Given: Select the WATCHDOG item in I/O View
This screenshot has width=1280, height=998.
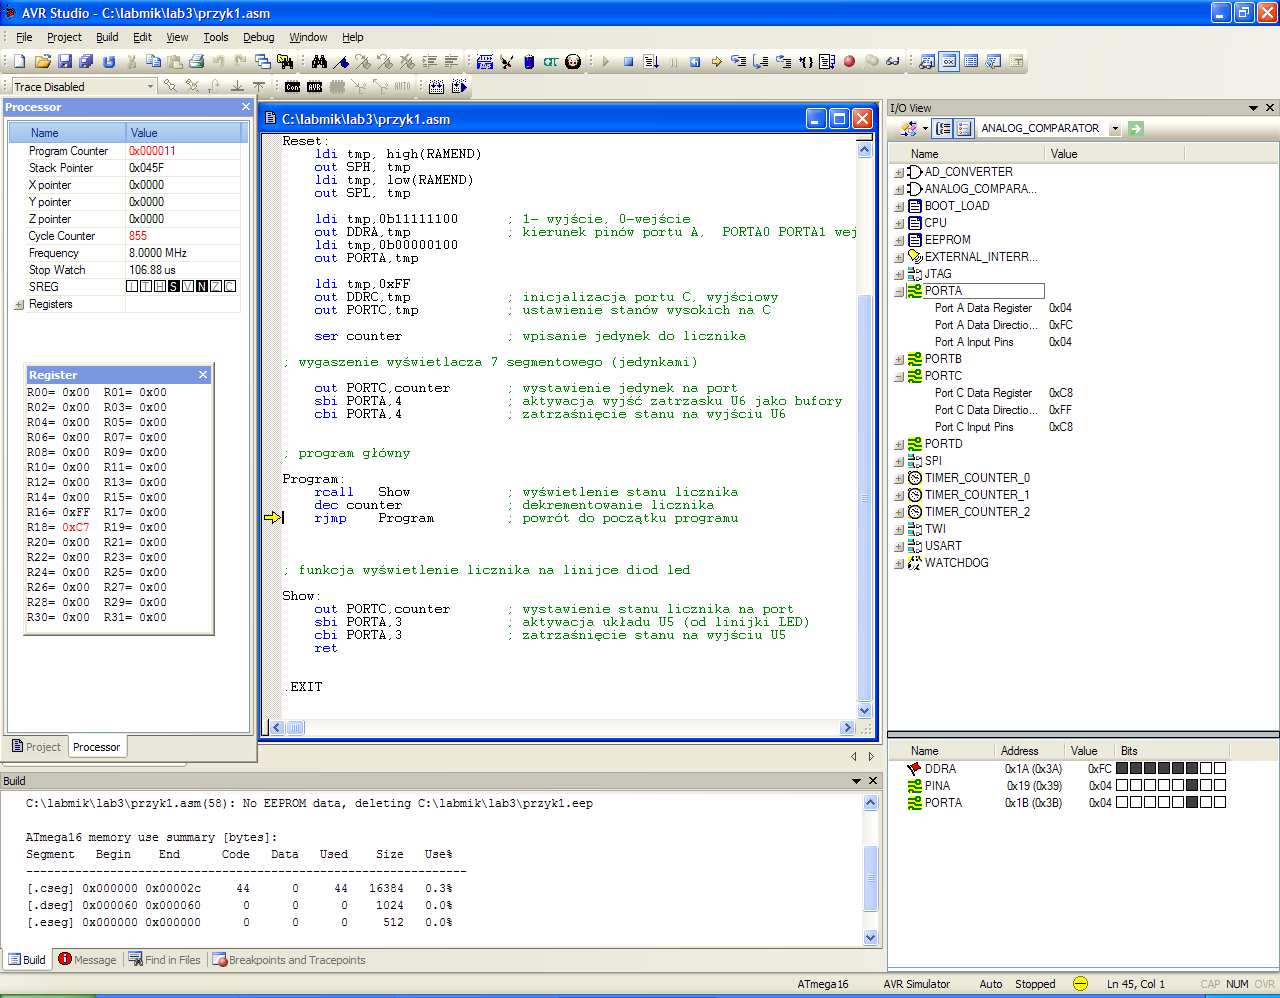Looking at the screenshot, I should tap(956, 563).
